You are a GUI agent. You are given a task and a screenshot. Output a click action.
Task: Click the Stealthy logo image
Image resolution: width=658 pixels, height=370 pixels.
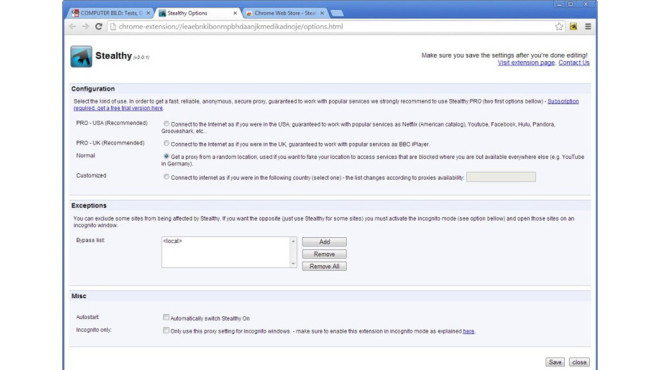81,57
